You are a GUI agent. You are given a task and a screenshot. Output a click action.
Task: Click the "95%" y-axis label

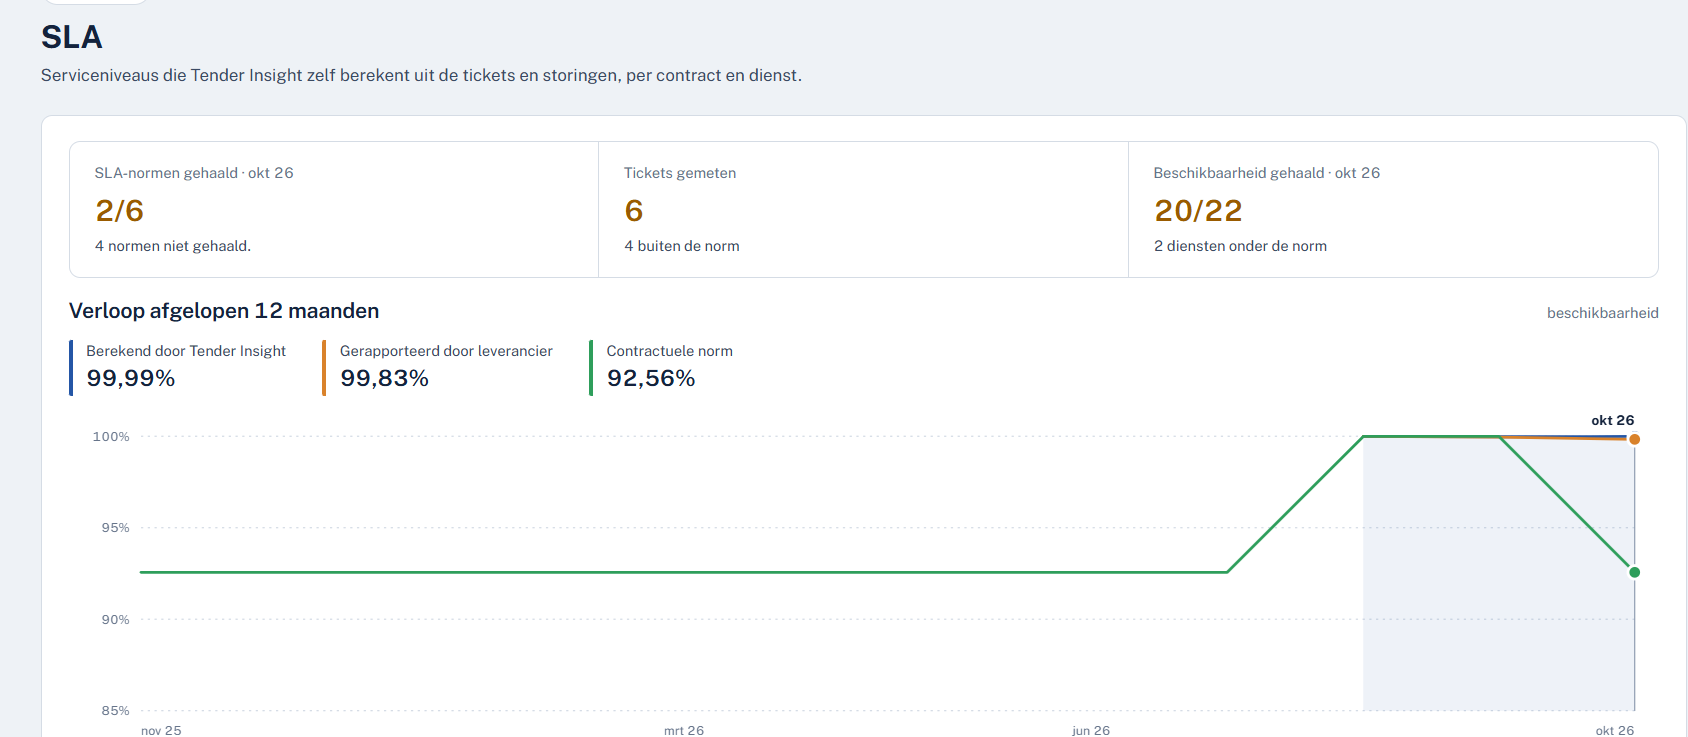(x=115, y=528)
